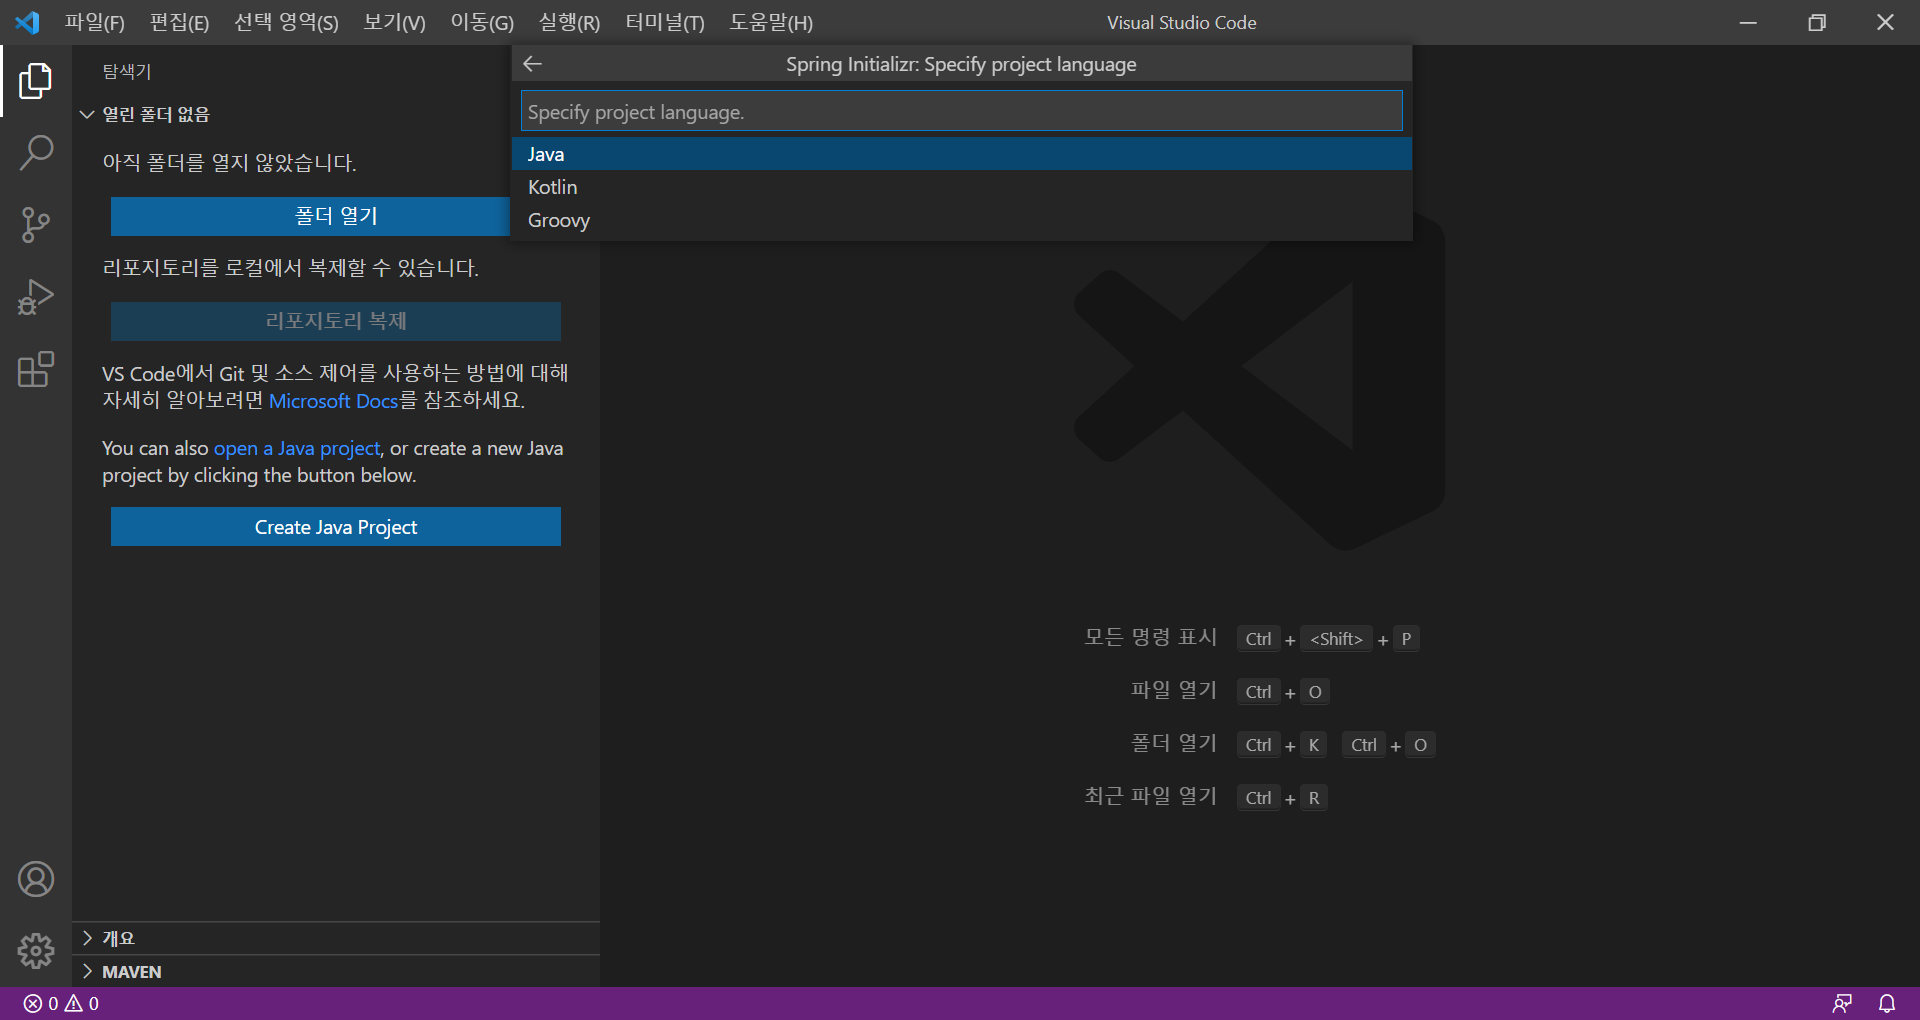Click the back arrow in Spring Initializr dialog
The image size is (1920, 1020).
[x=533, y=64]
